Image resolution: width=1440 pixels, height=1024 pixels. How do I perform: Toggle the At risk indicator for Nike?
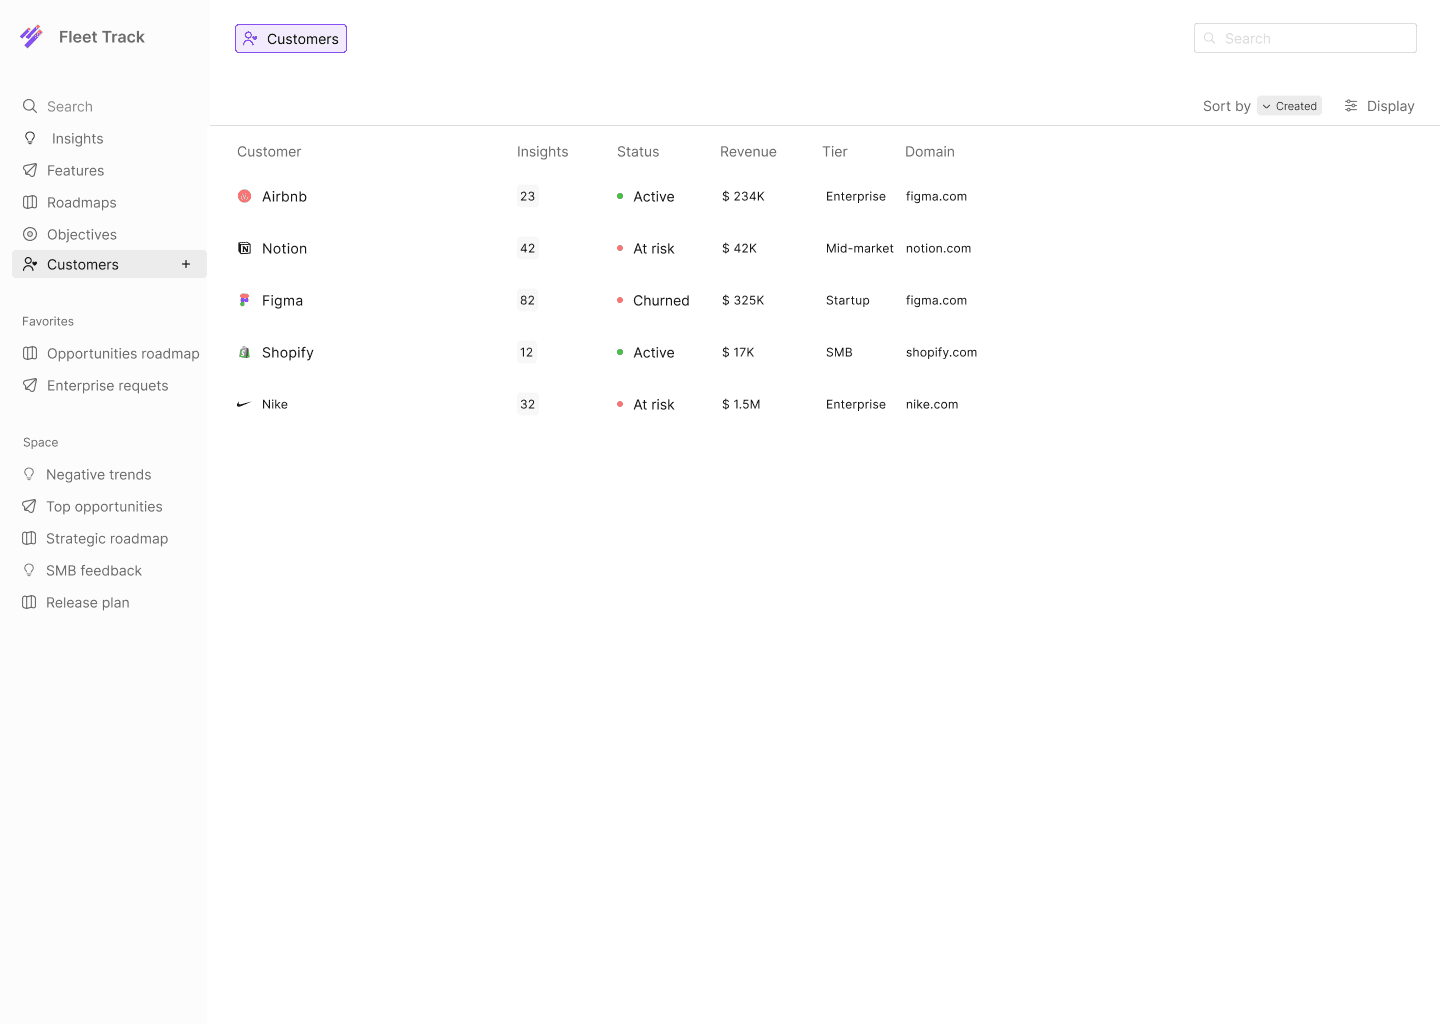click(x=620, y=404)
